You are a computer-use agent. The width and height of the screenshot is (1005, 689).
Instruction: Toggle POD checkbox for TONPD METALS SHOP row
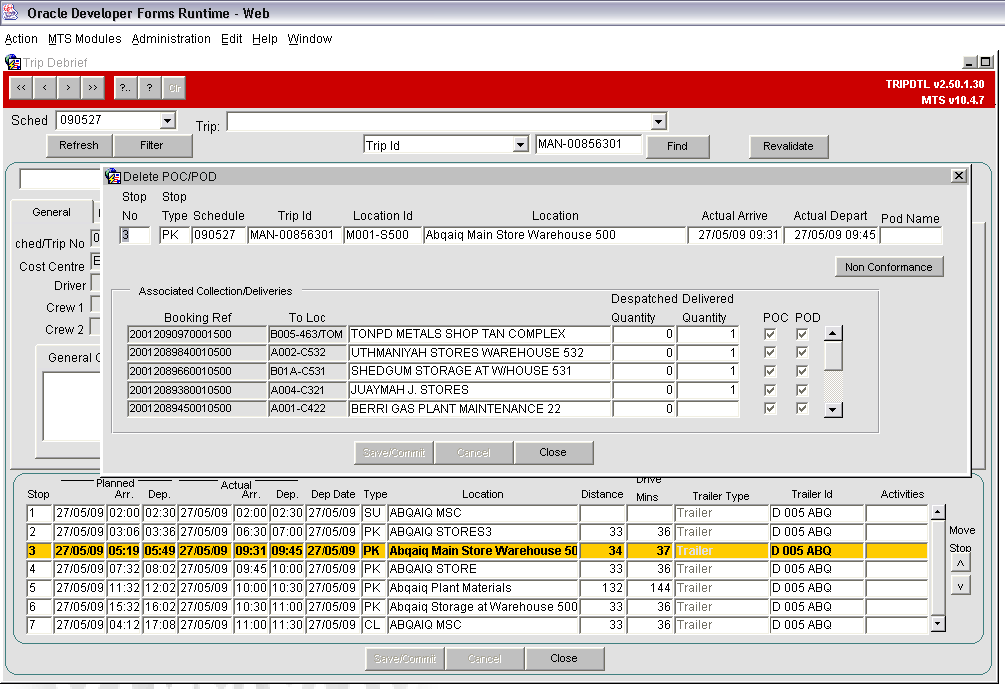click(x=802, y=334)
